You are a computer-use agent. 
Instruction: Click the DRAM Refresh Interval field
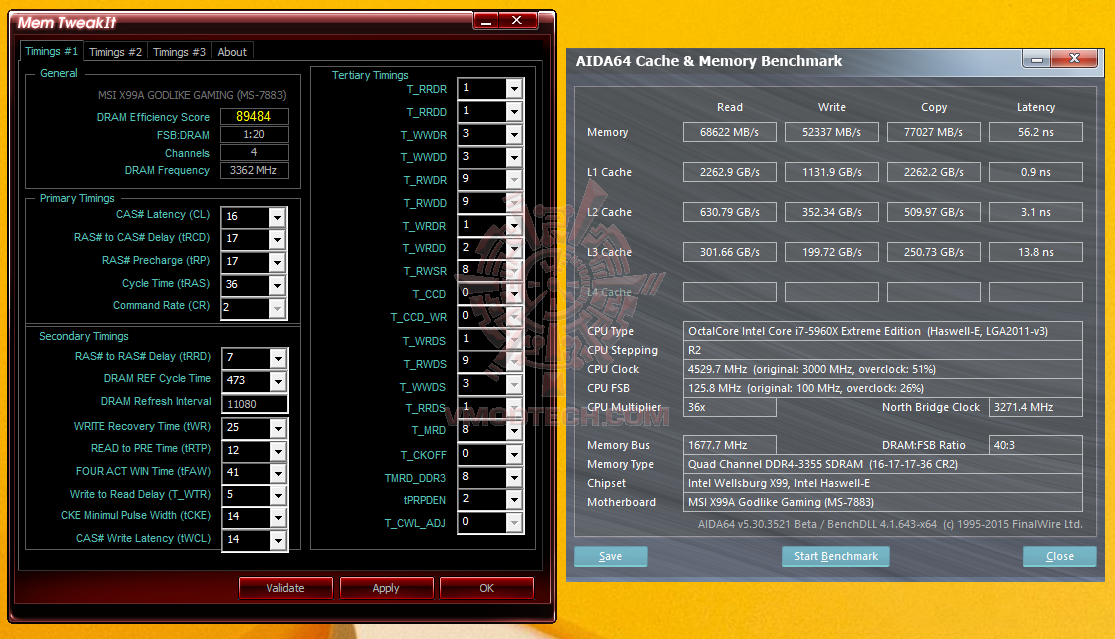tap(255, 404)
